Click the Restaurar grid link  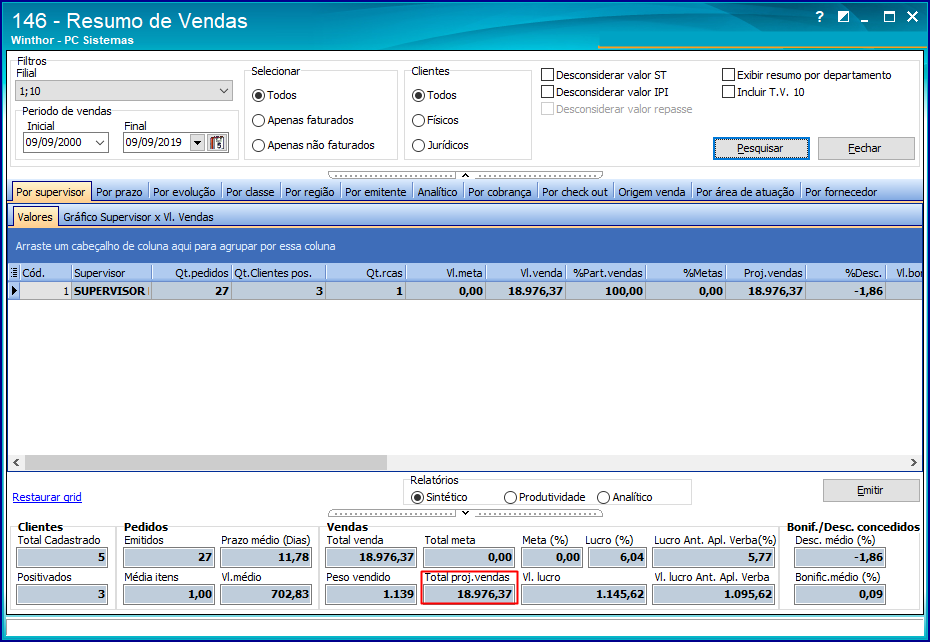pos(47,497)
